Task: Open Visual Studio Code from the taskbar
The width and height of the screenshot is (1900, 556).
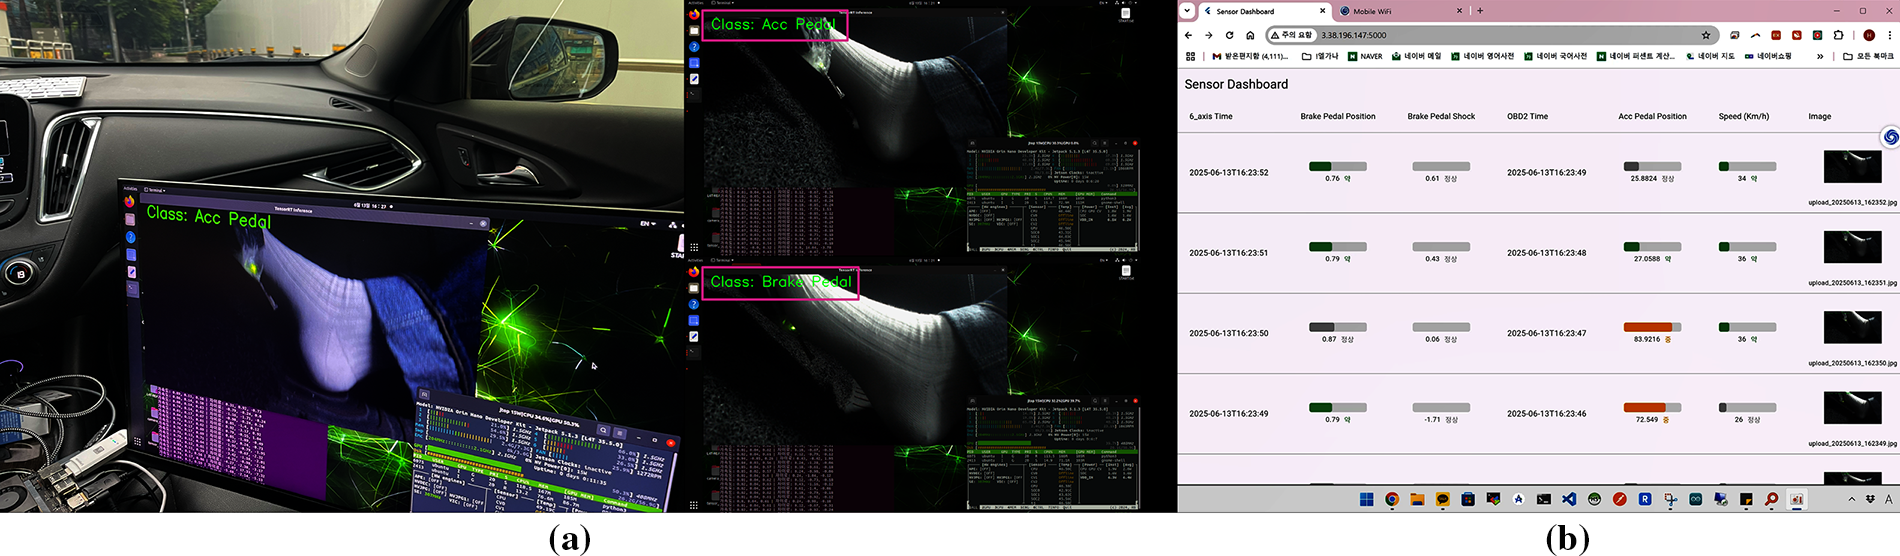Action: pos(1569,499)
